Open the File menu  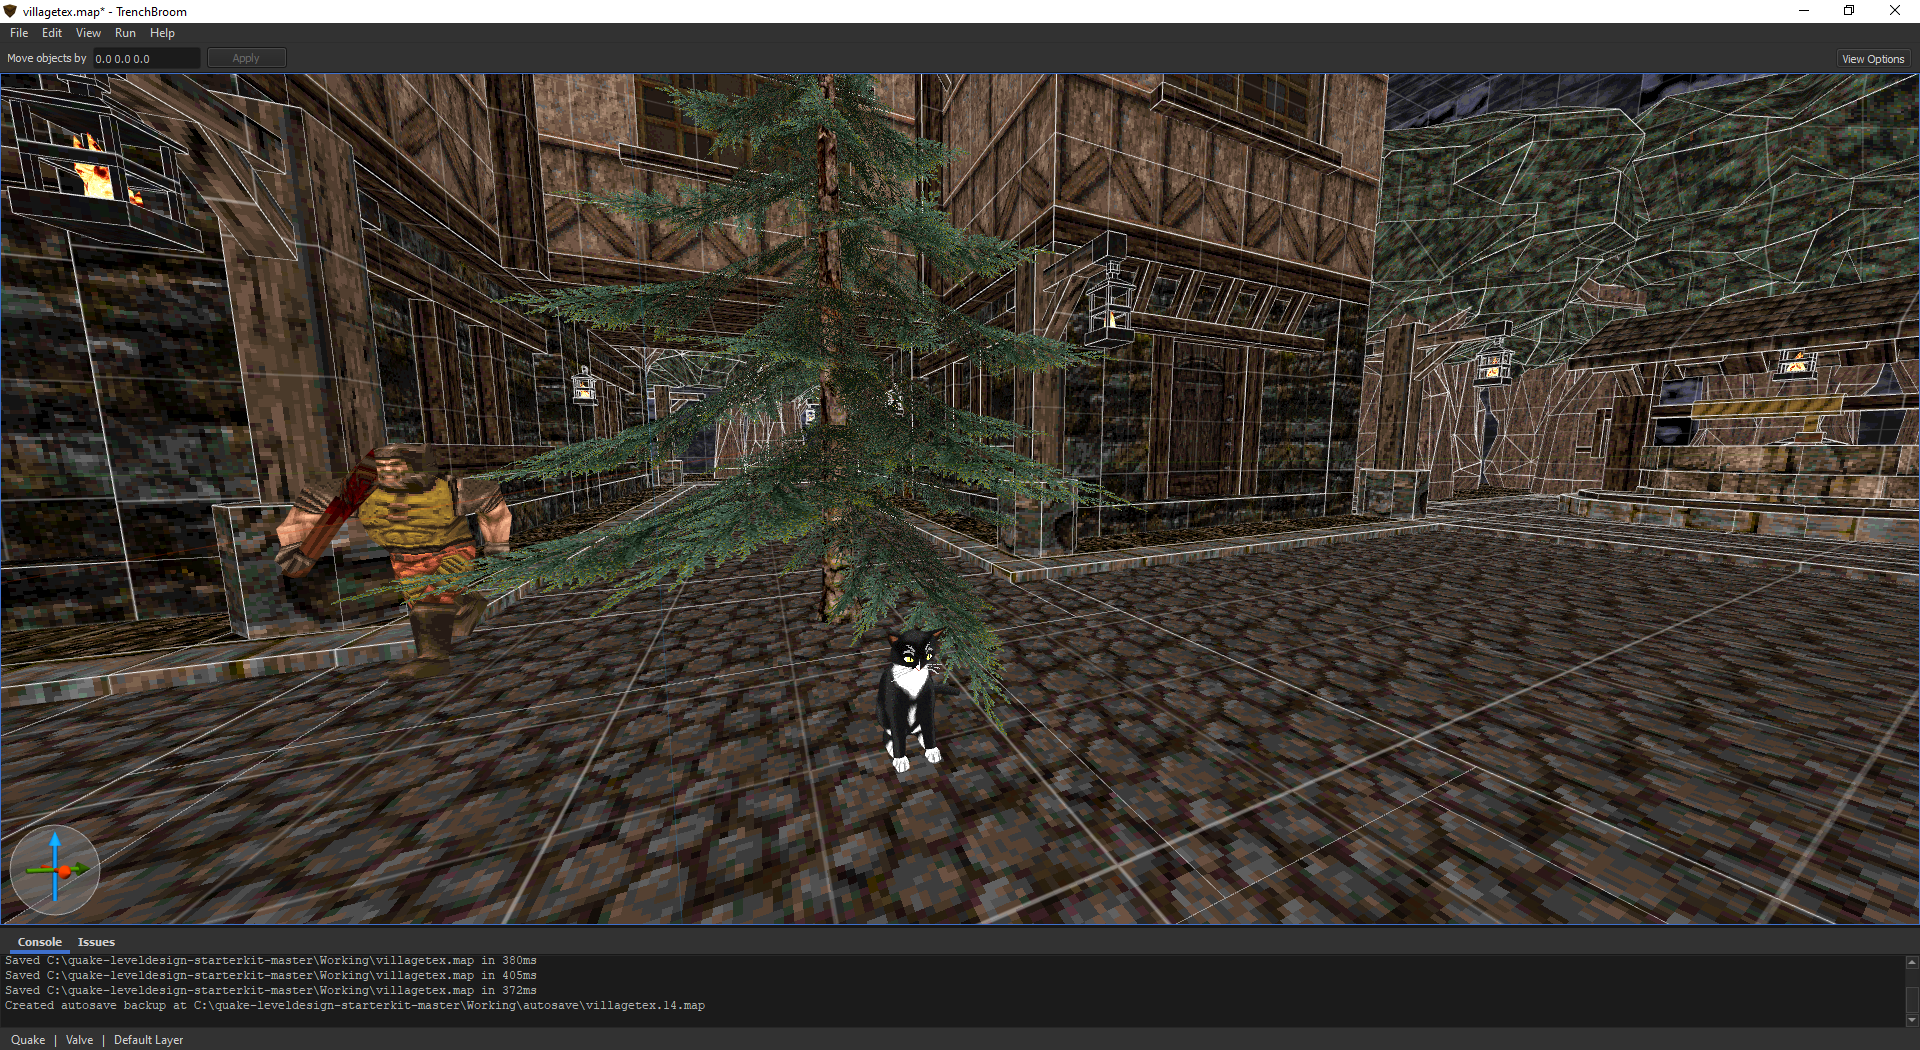(x=19, y=33)
